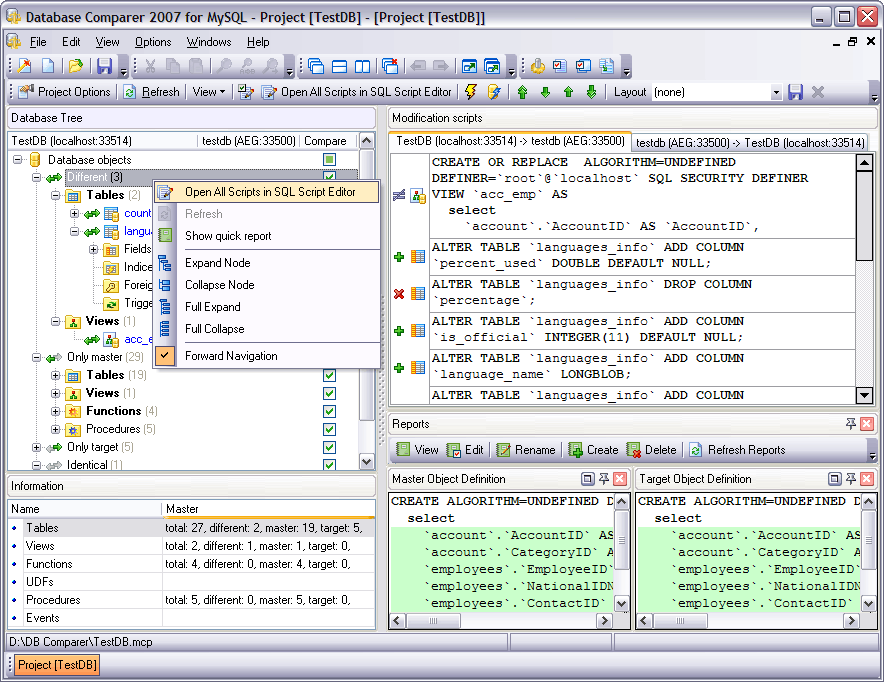Pin the Reports panel
884x682 pixels.
click(850, 424)
